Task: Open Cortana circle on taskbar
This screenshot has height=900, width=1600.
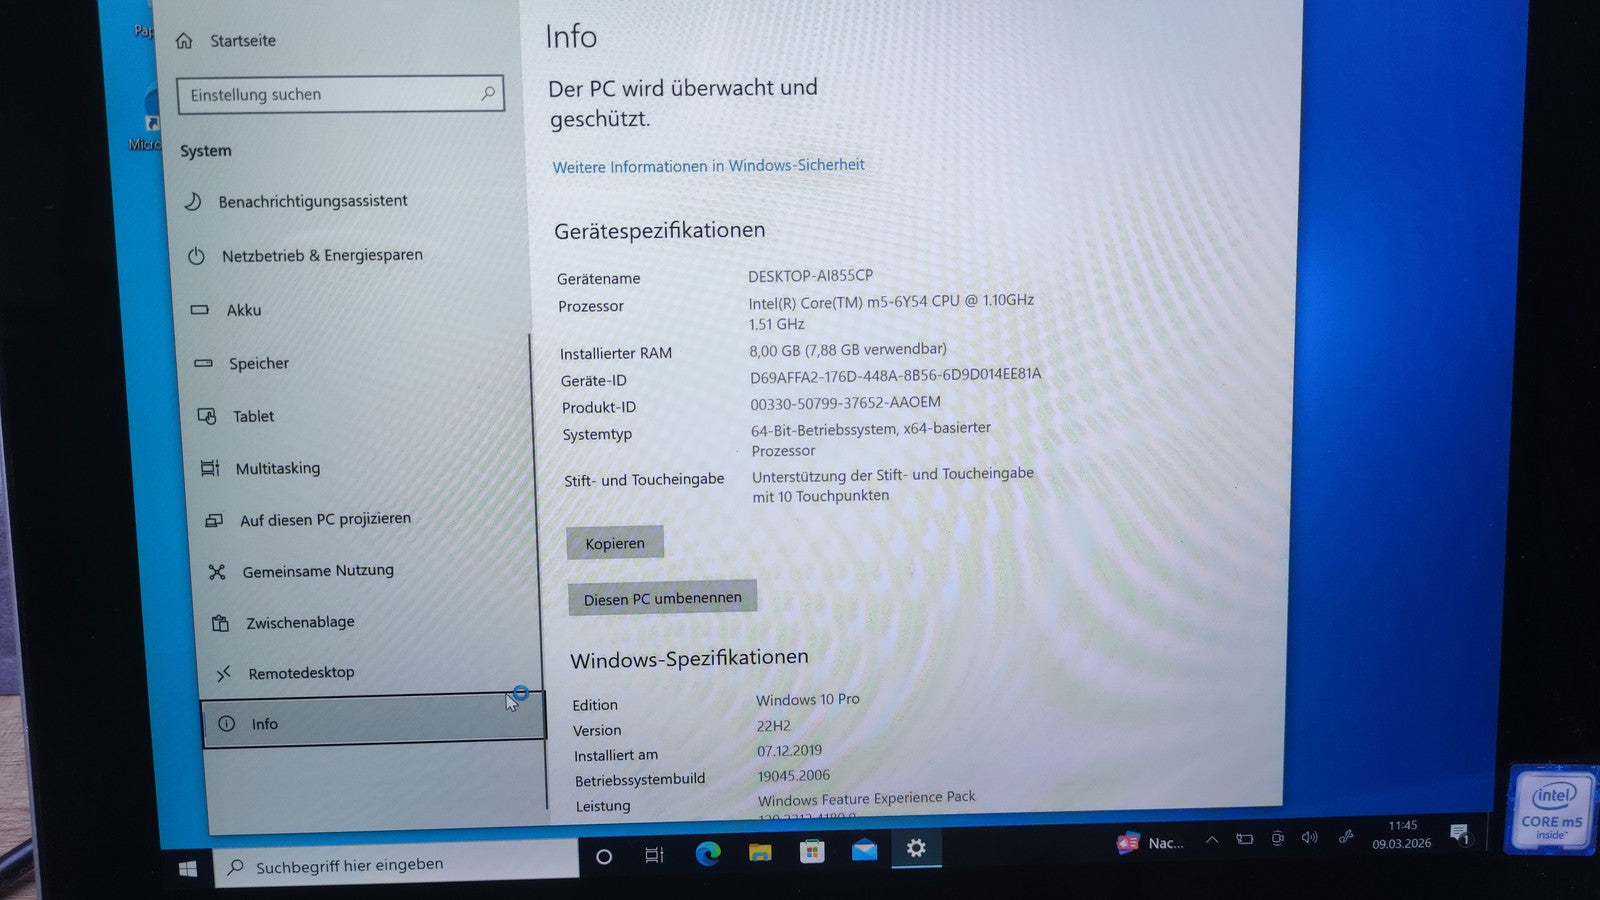Action: click(604, 856)
